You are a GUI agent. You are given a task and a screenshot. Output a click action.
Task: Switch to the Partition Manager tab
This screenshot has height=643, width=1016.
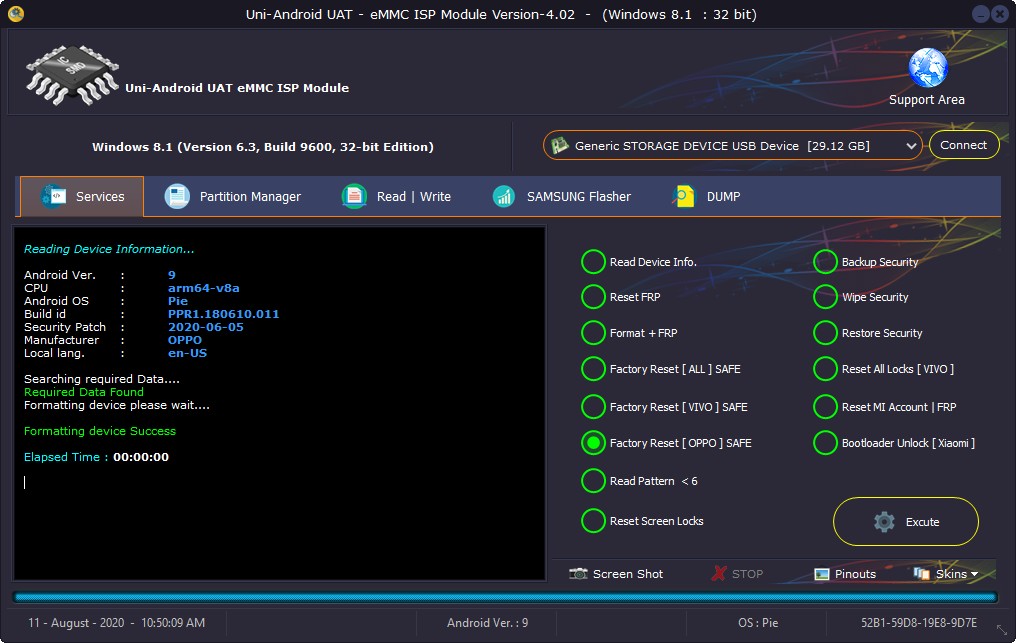[x=234, y=197]
